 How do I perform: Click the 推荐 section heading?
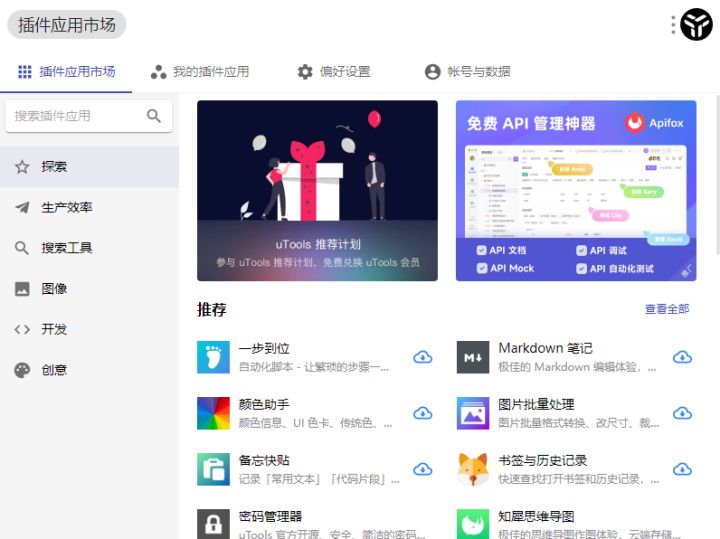click(x=212, y=309)
